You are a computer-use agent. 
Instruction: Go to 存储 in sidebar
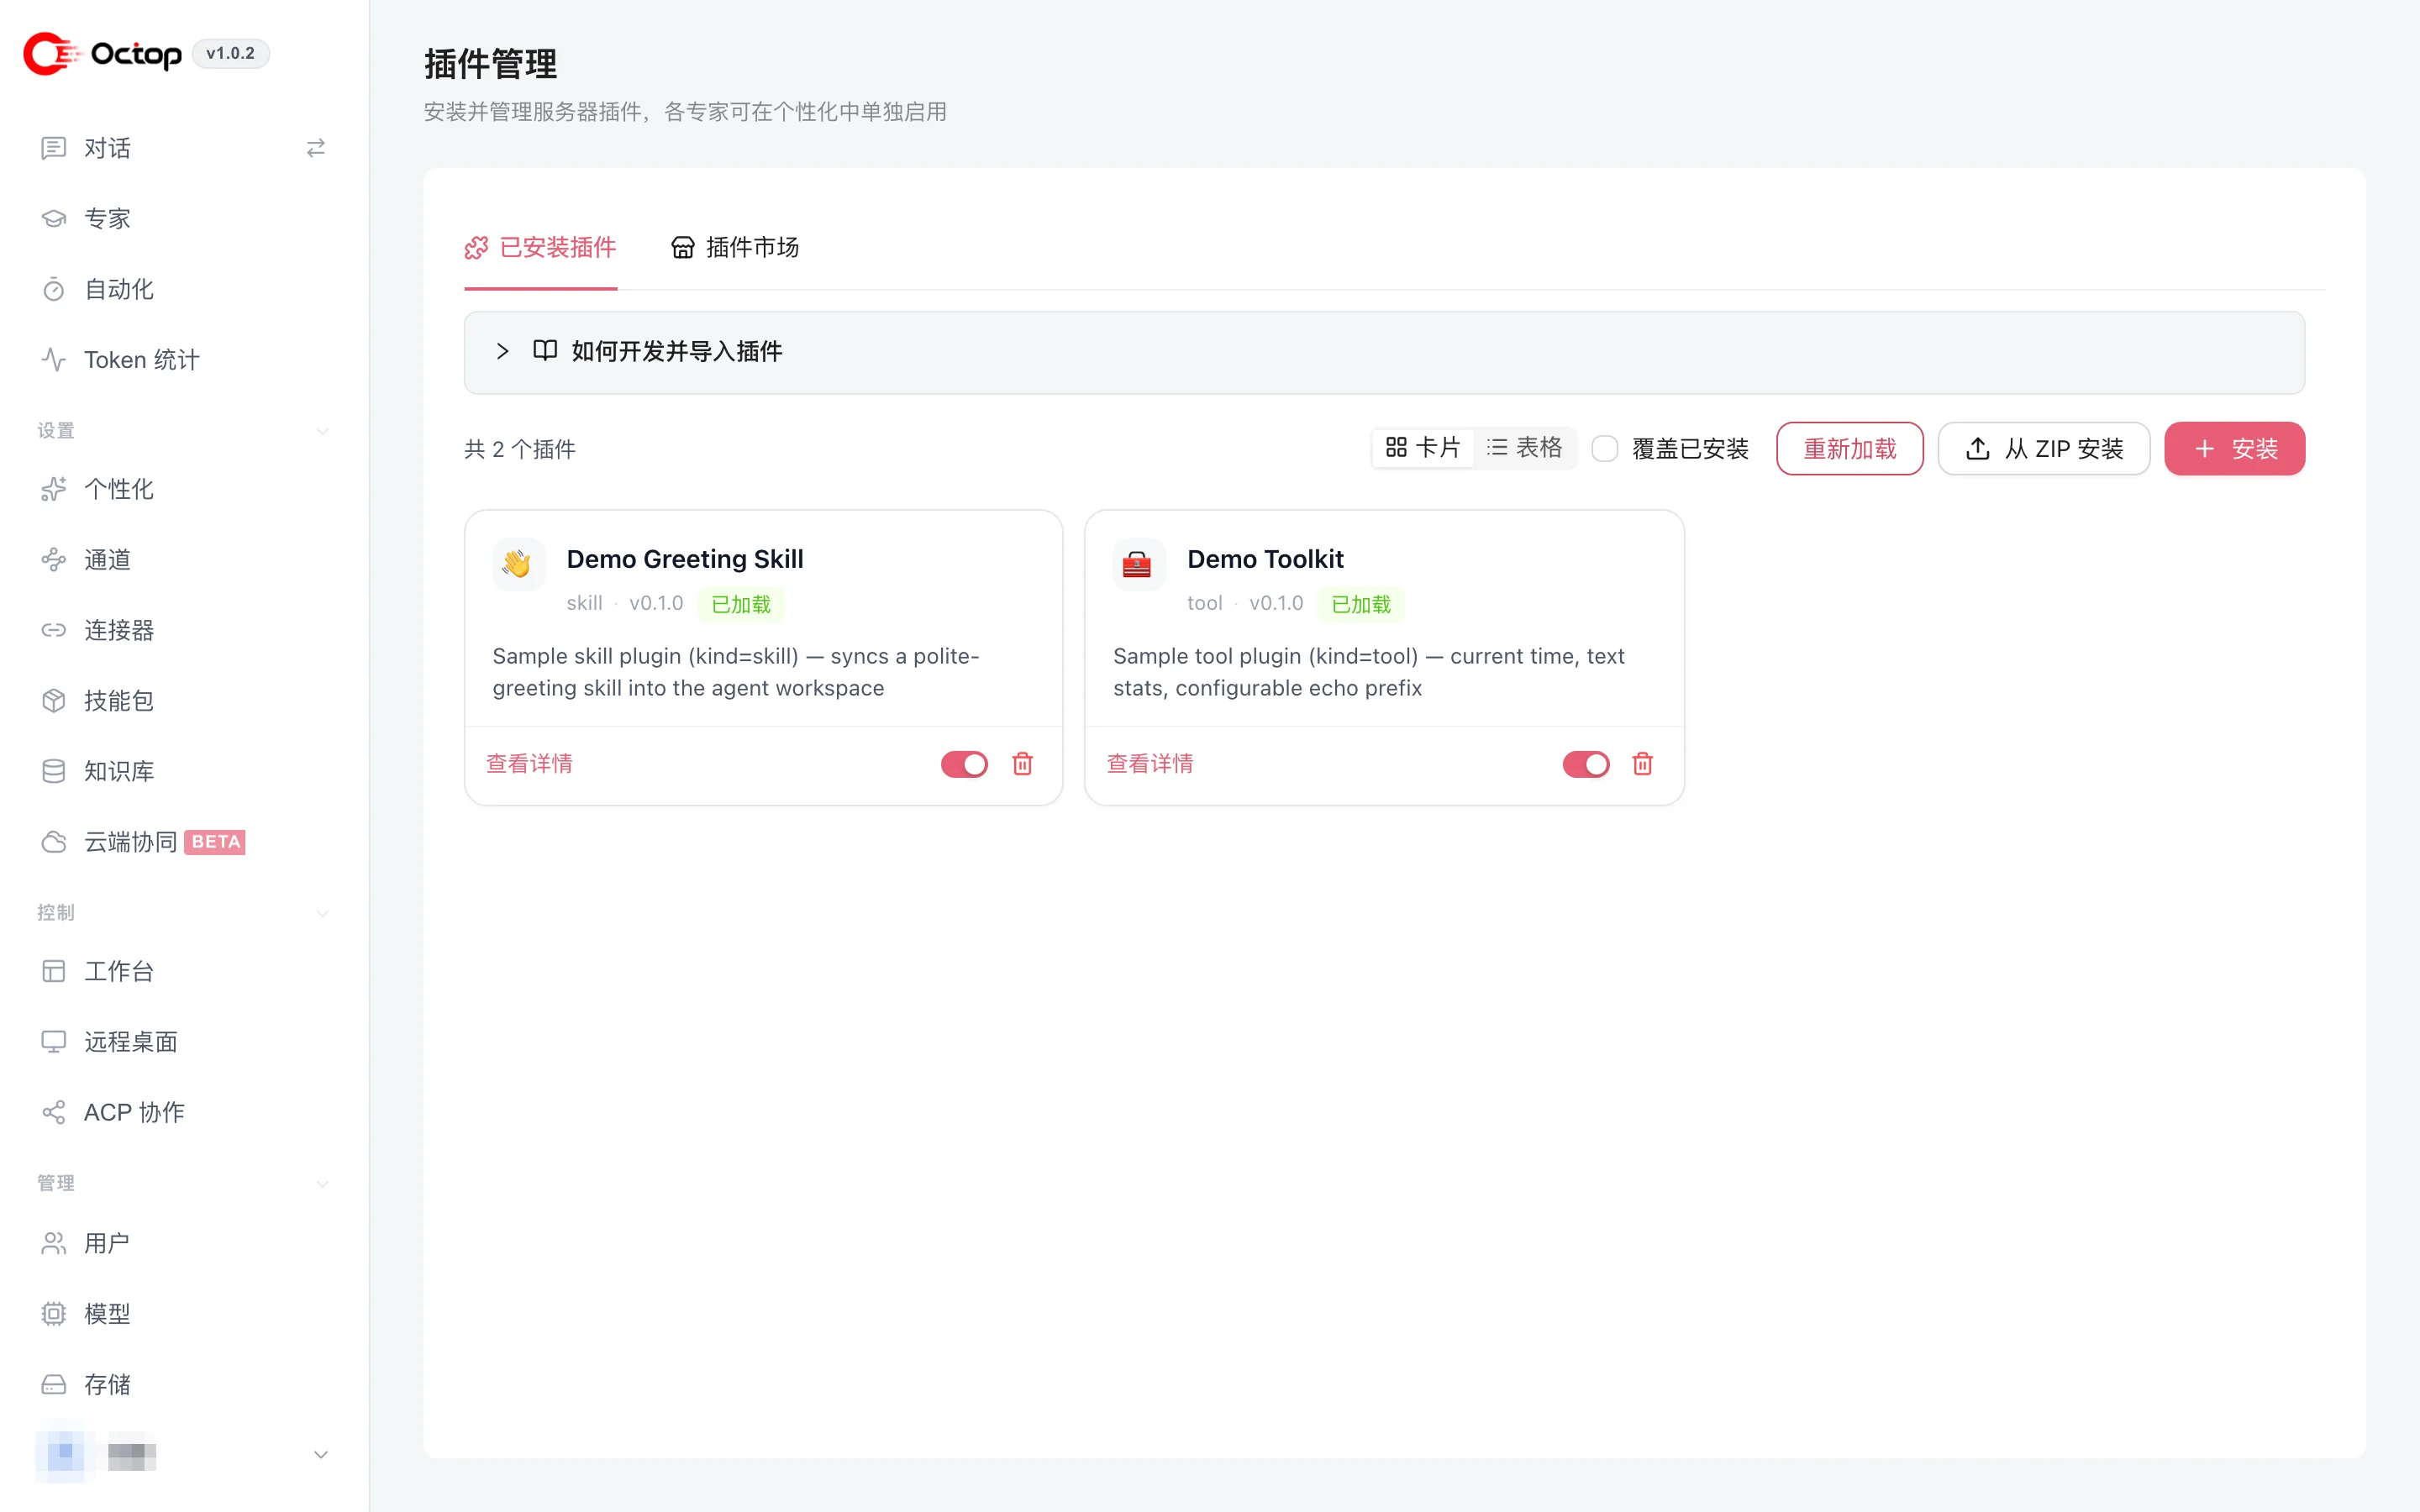coord(107,1384)
